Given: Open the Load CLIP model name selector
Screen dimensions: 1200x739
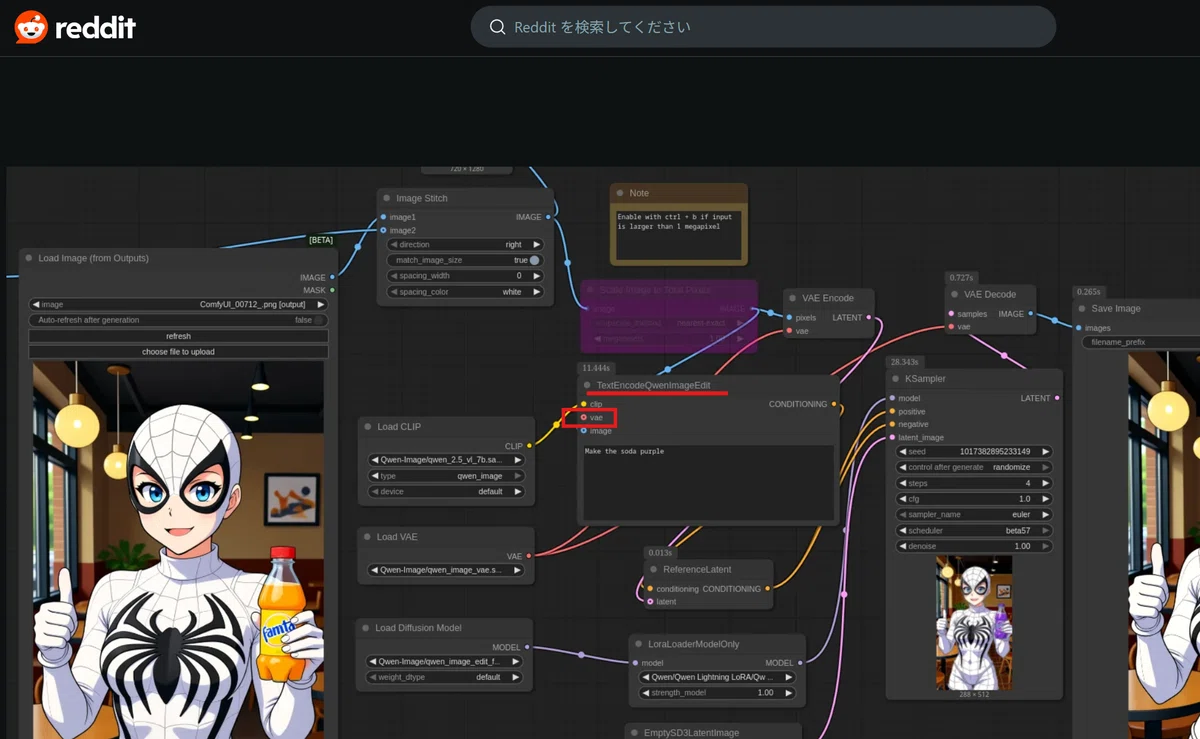Looking at the screenshot, I should coord(446,460).
